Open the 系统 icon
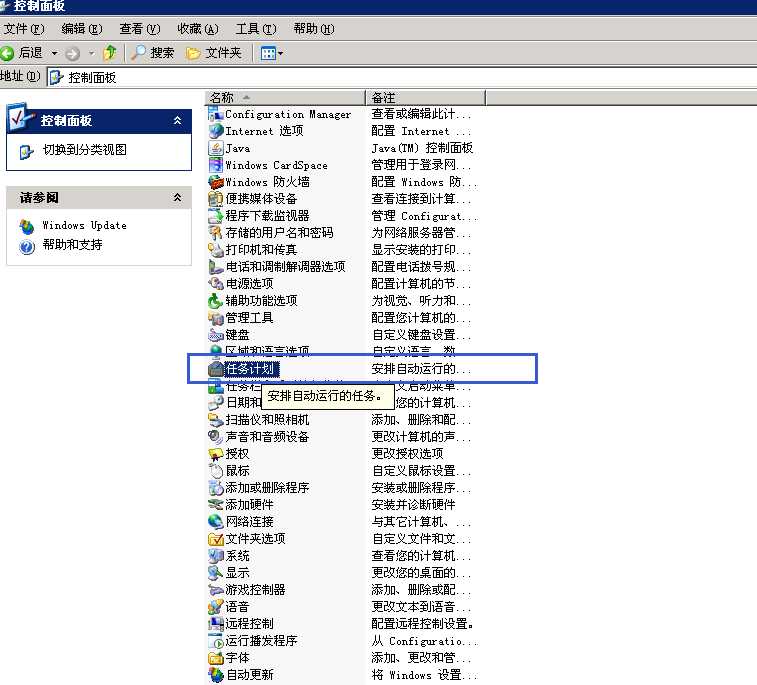Viewport: 757px width, 685px height. coord(215,556)
